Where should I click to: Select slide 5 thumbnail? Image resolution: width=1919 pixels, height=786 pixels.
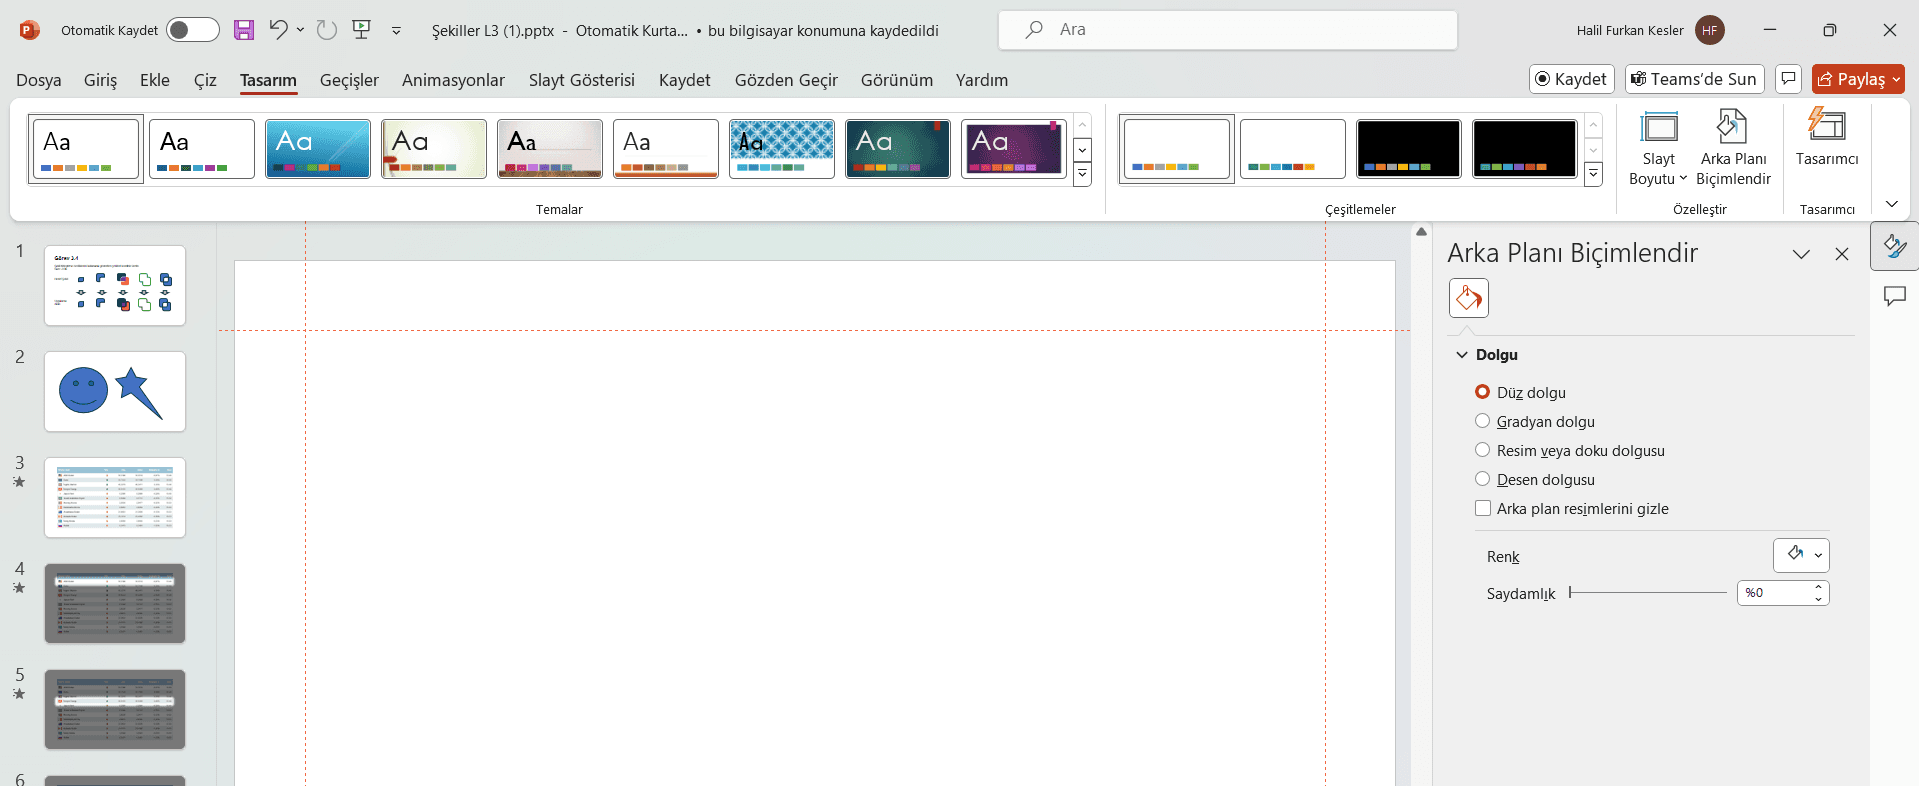click(115, 710)
